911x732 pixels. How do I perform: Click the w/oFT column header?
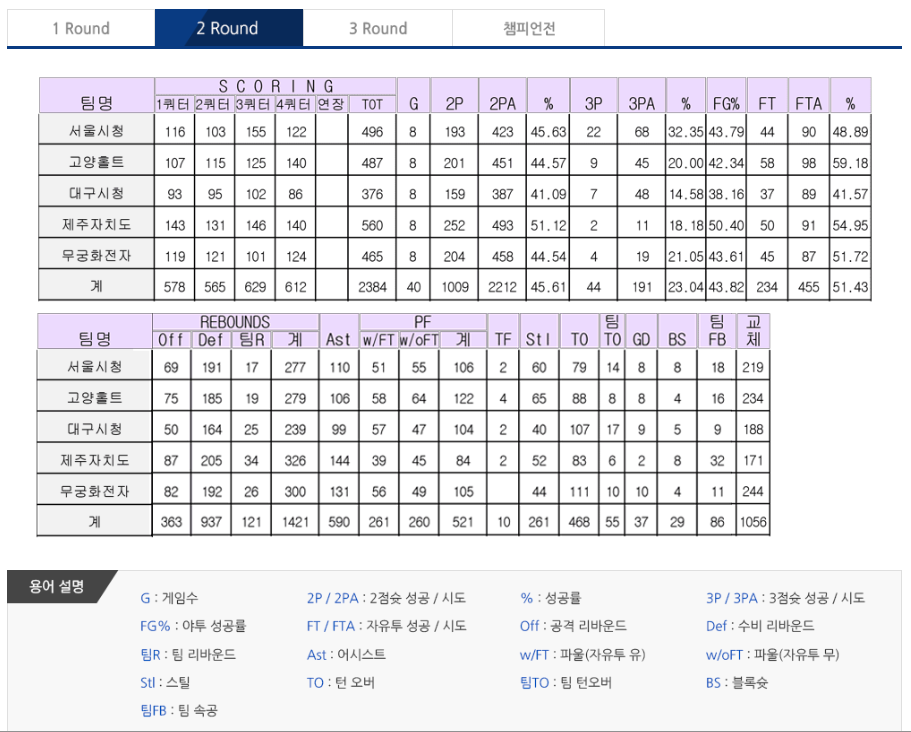coord(418,340)
